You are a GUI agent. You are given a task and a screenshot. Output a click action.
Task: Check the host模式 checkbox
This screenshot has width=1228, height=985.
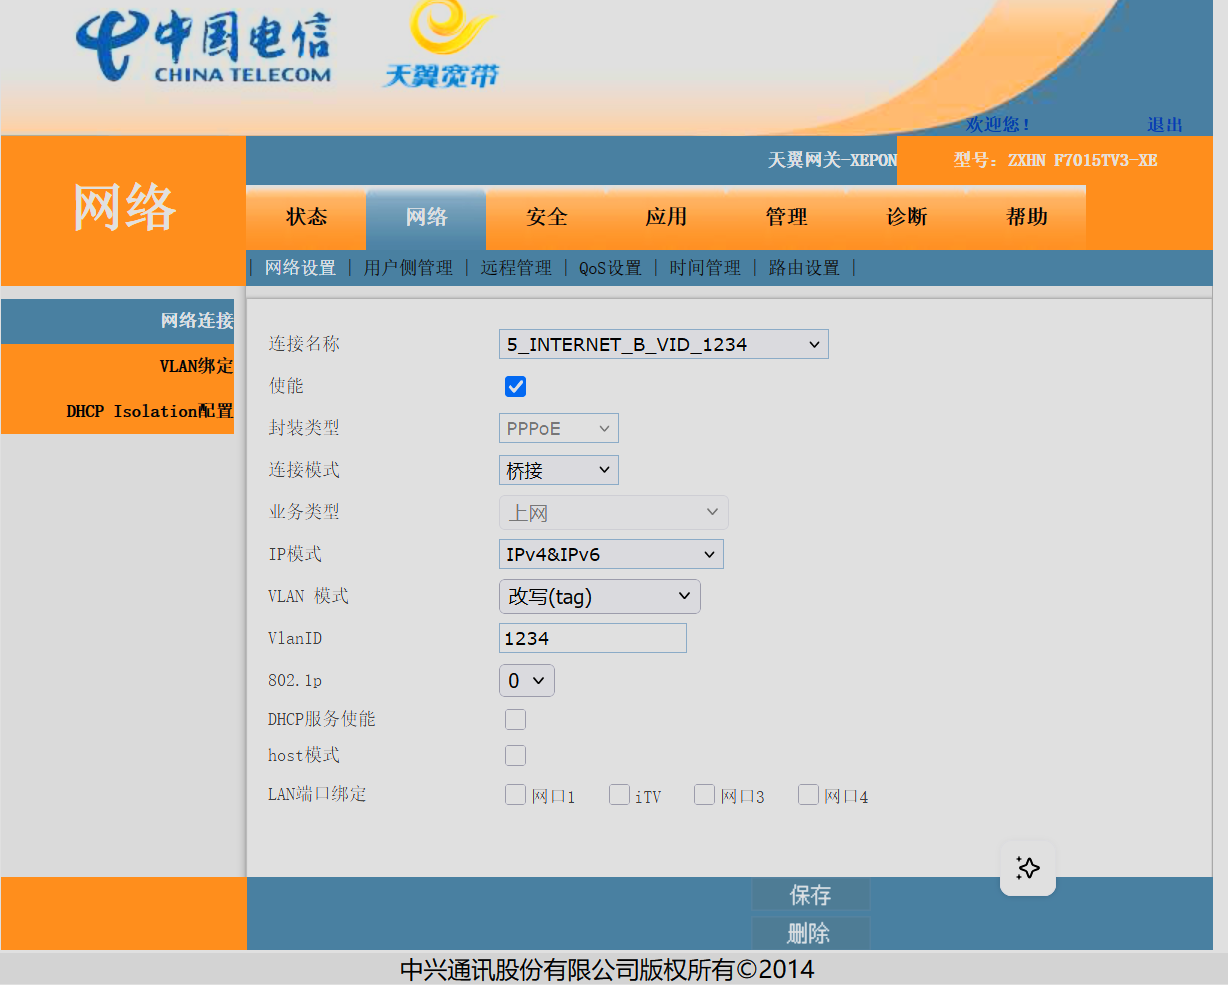[516, 756]
